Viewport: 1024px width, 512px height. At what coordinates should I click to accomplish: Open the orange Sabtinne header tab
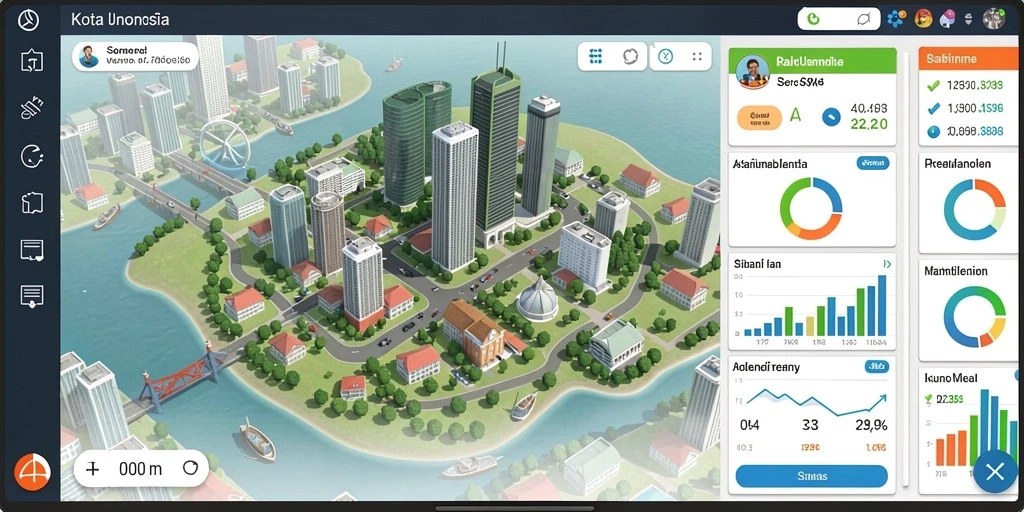point(969,59)
